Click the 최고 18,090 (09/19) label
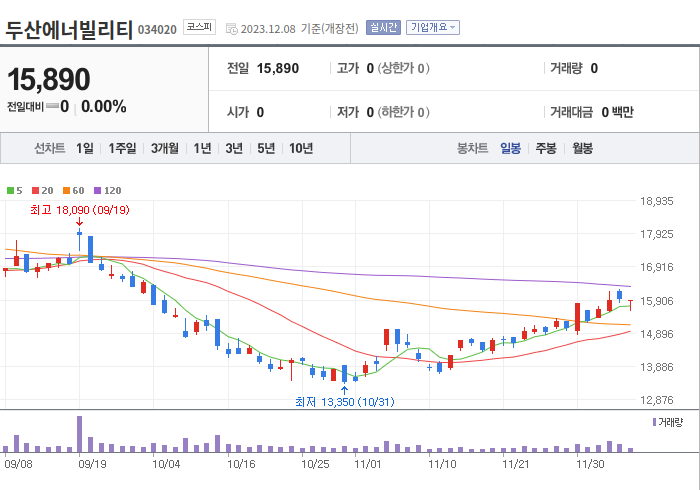Viewport: 700px width, 490px height. coord(80,210)
